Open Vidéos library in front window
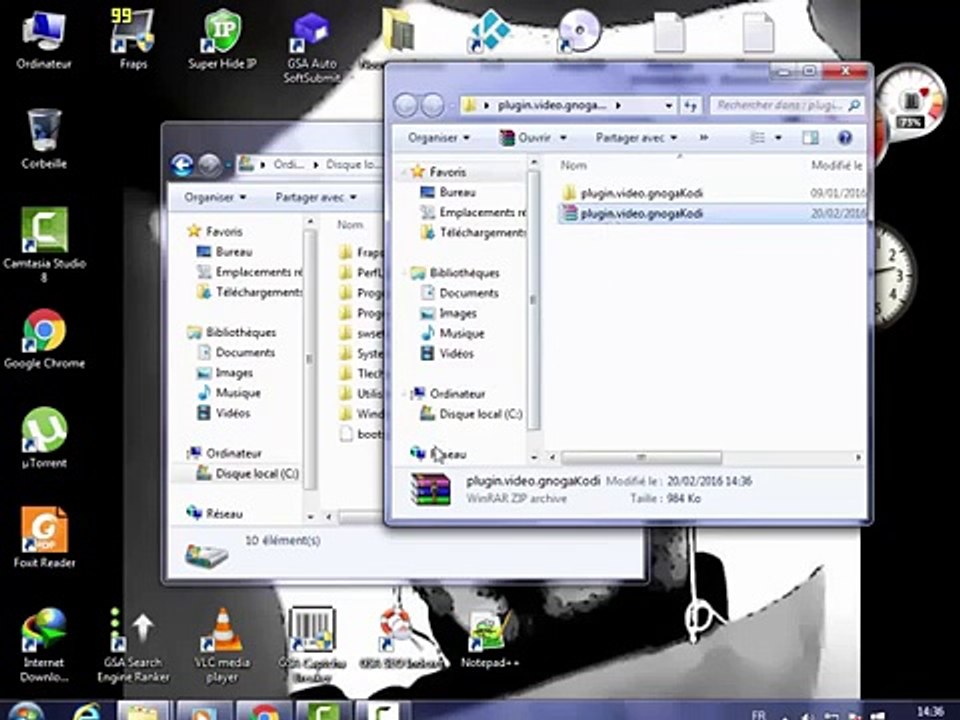The height and width of the screenshot is (720, 960). (447, 353)
